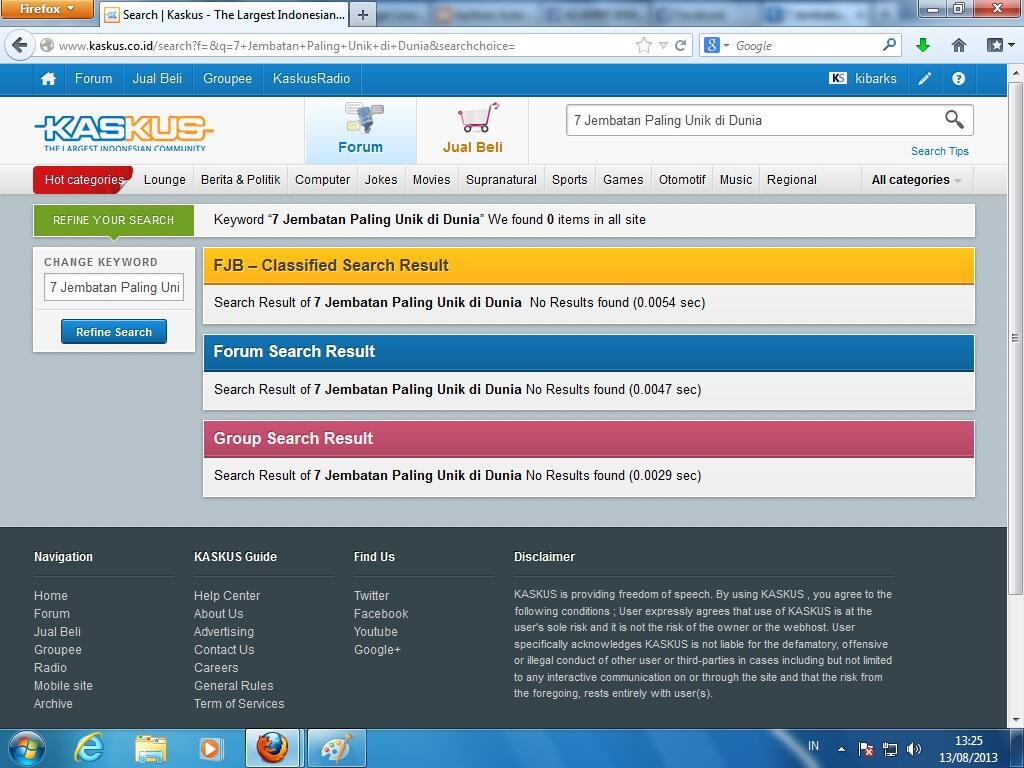Open Jual Beli in top blue navigation
1024x768 pixels.
[x=157, y=78]
